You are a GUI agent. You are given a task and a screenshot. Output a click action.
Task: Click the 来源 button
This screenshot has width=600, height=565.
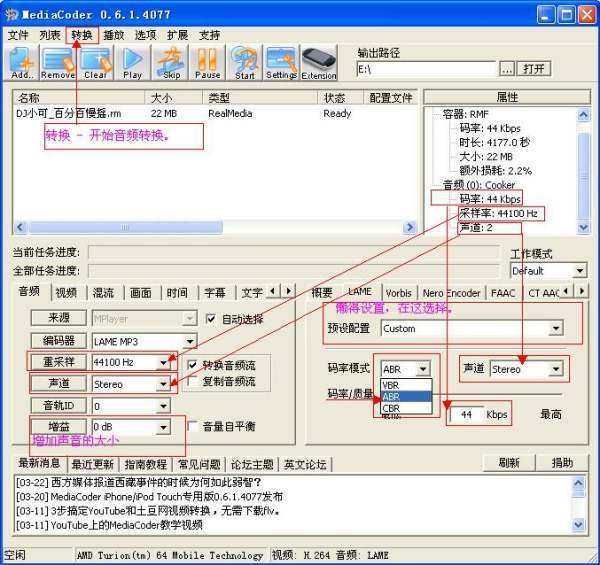click(59, 318)
